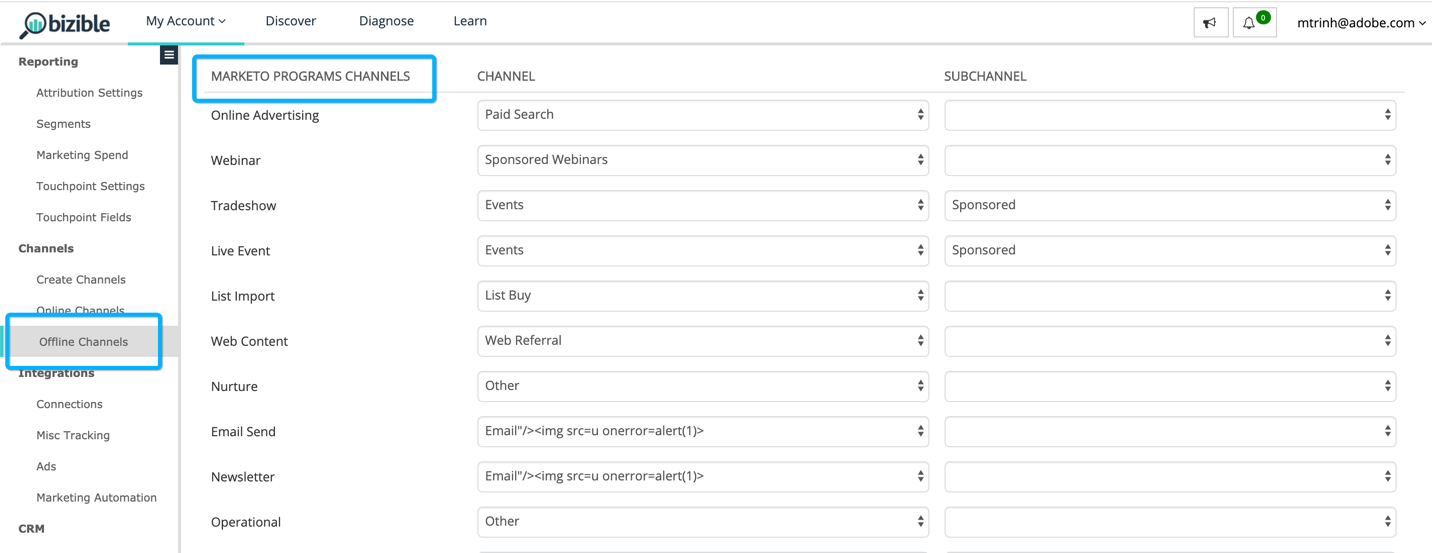Open the Connections integration page
The image size is (1432, 553).
coord(69,404)
